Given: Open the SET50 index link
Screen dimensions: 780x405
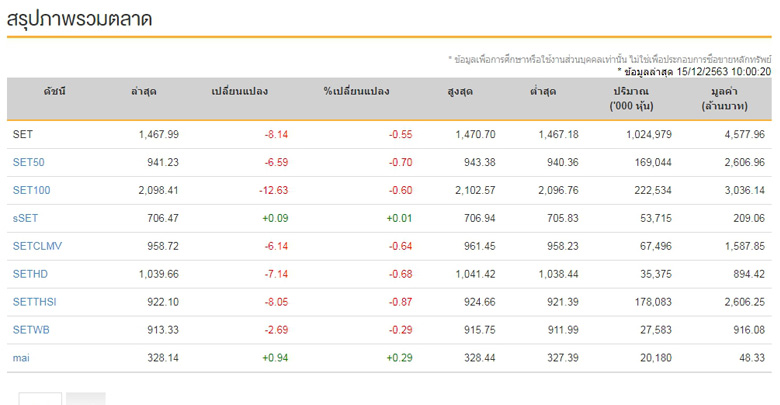Looking at the screenshot, I should tap(27, 162).
